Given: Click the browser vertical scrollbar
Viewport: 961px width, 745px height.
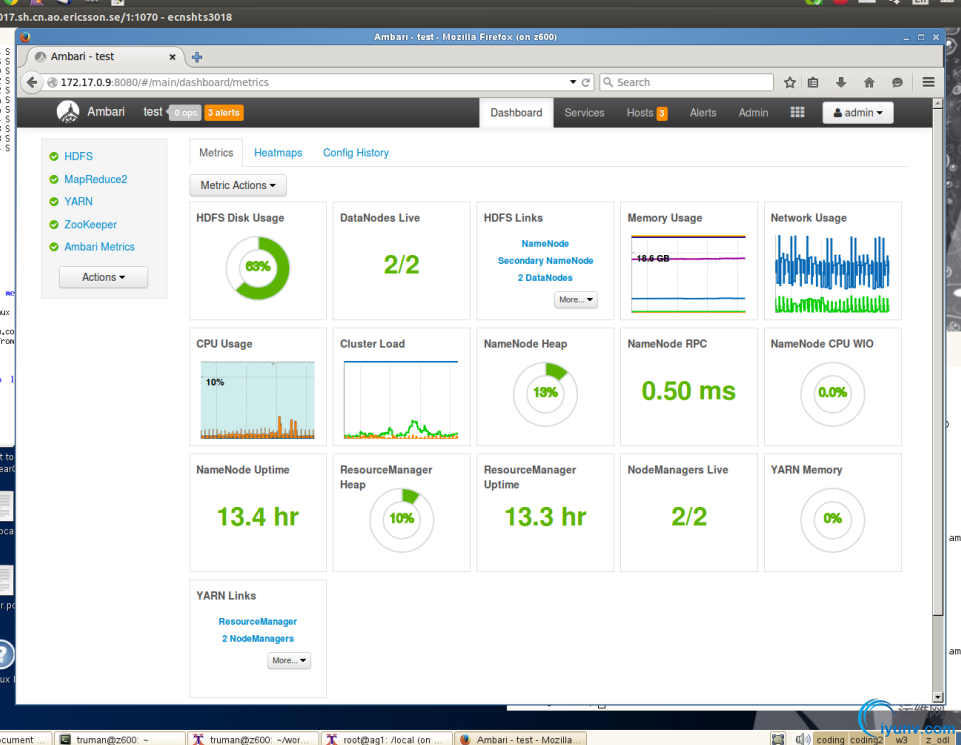Looking at the screenshot, I should tap(937, 361).
